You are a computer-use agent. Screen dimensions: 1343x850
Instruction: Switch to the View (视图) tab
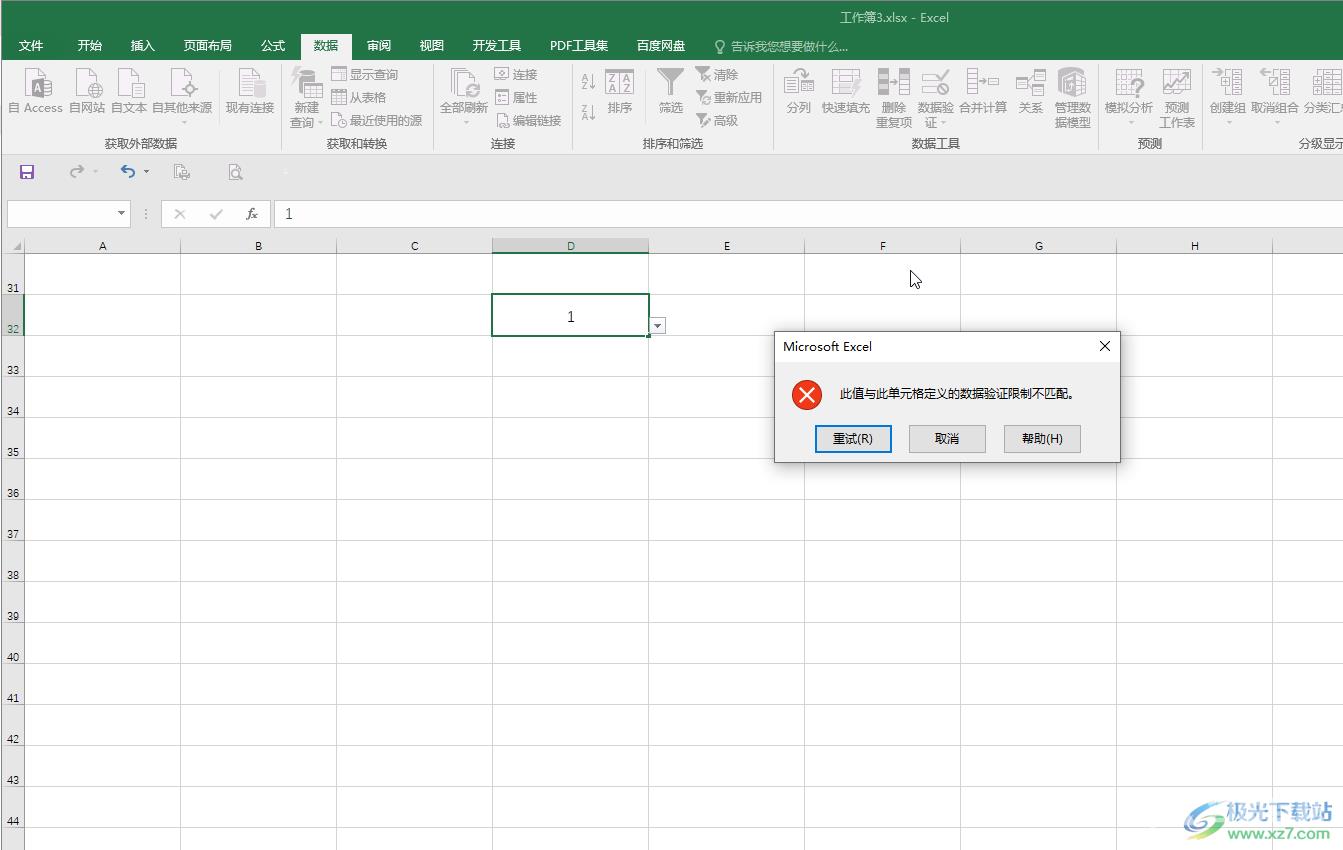coord(432,46)
